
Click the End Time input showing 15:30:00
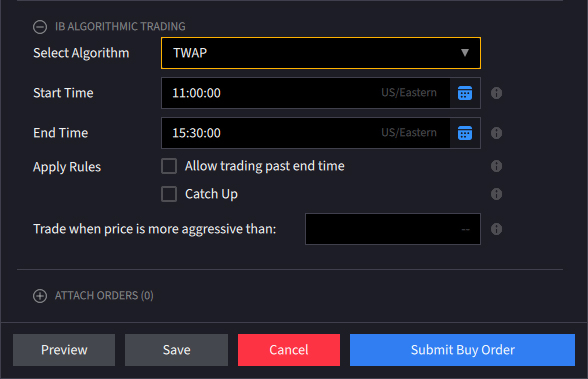point(306,133)
